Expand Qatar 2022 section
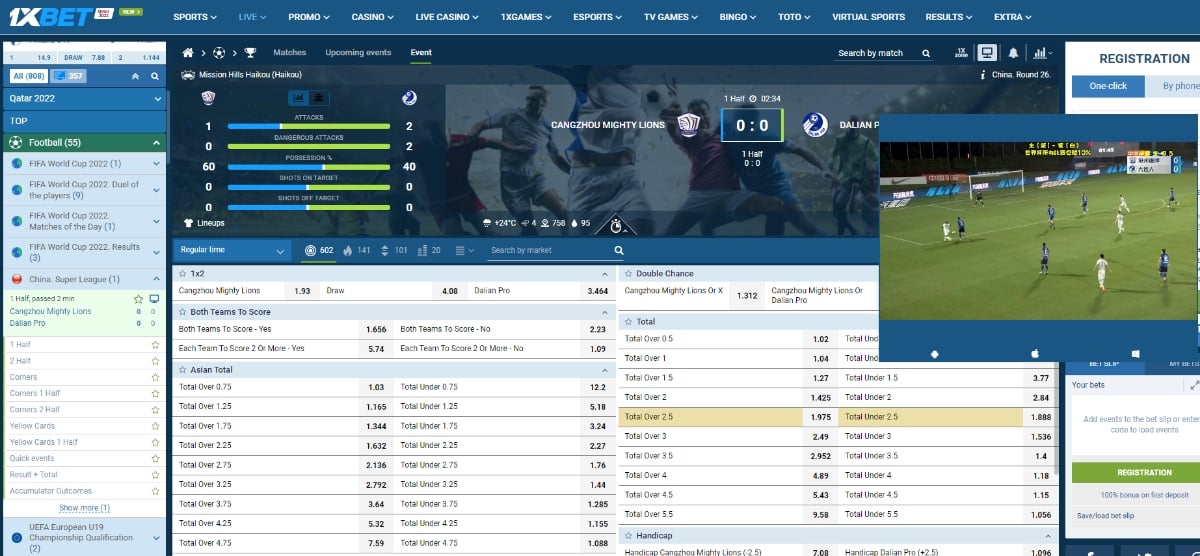 click(x=83, y=99)
